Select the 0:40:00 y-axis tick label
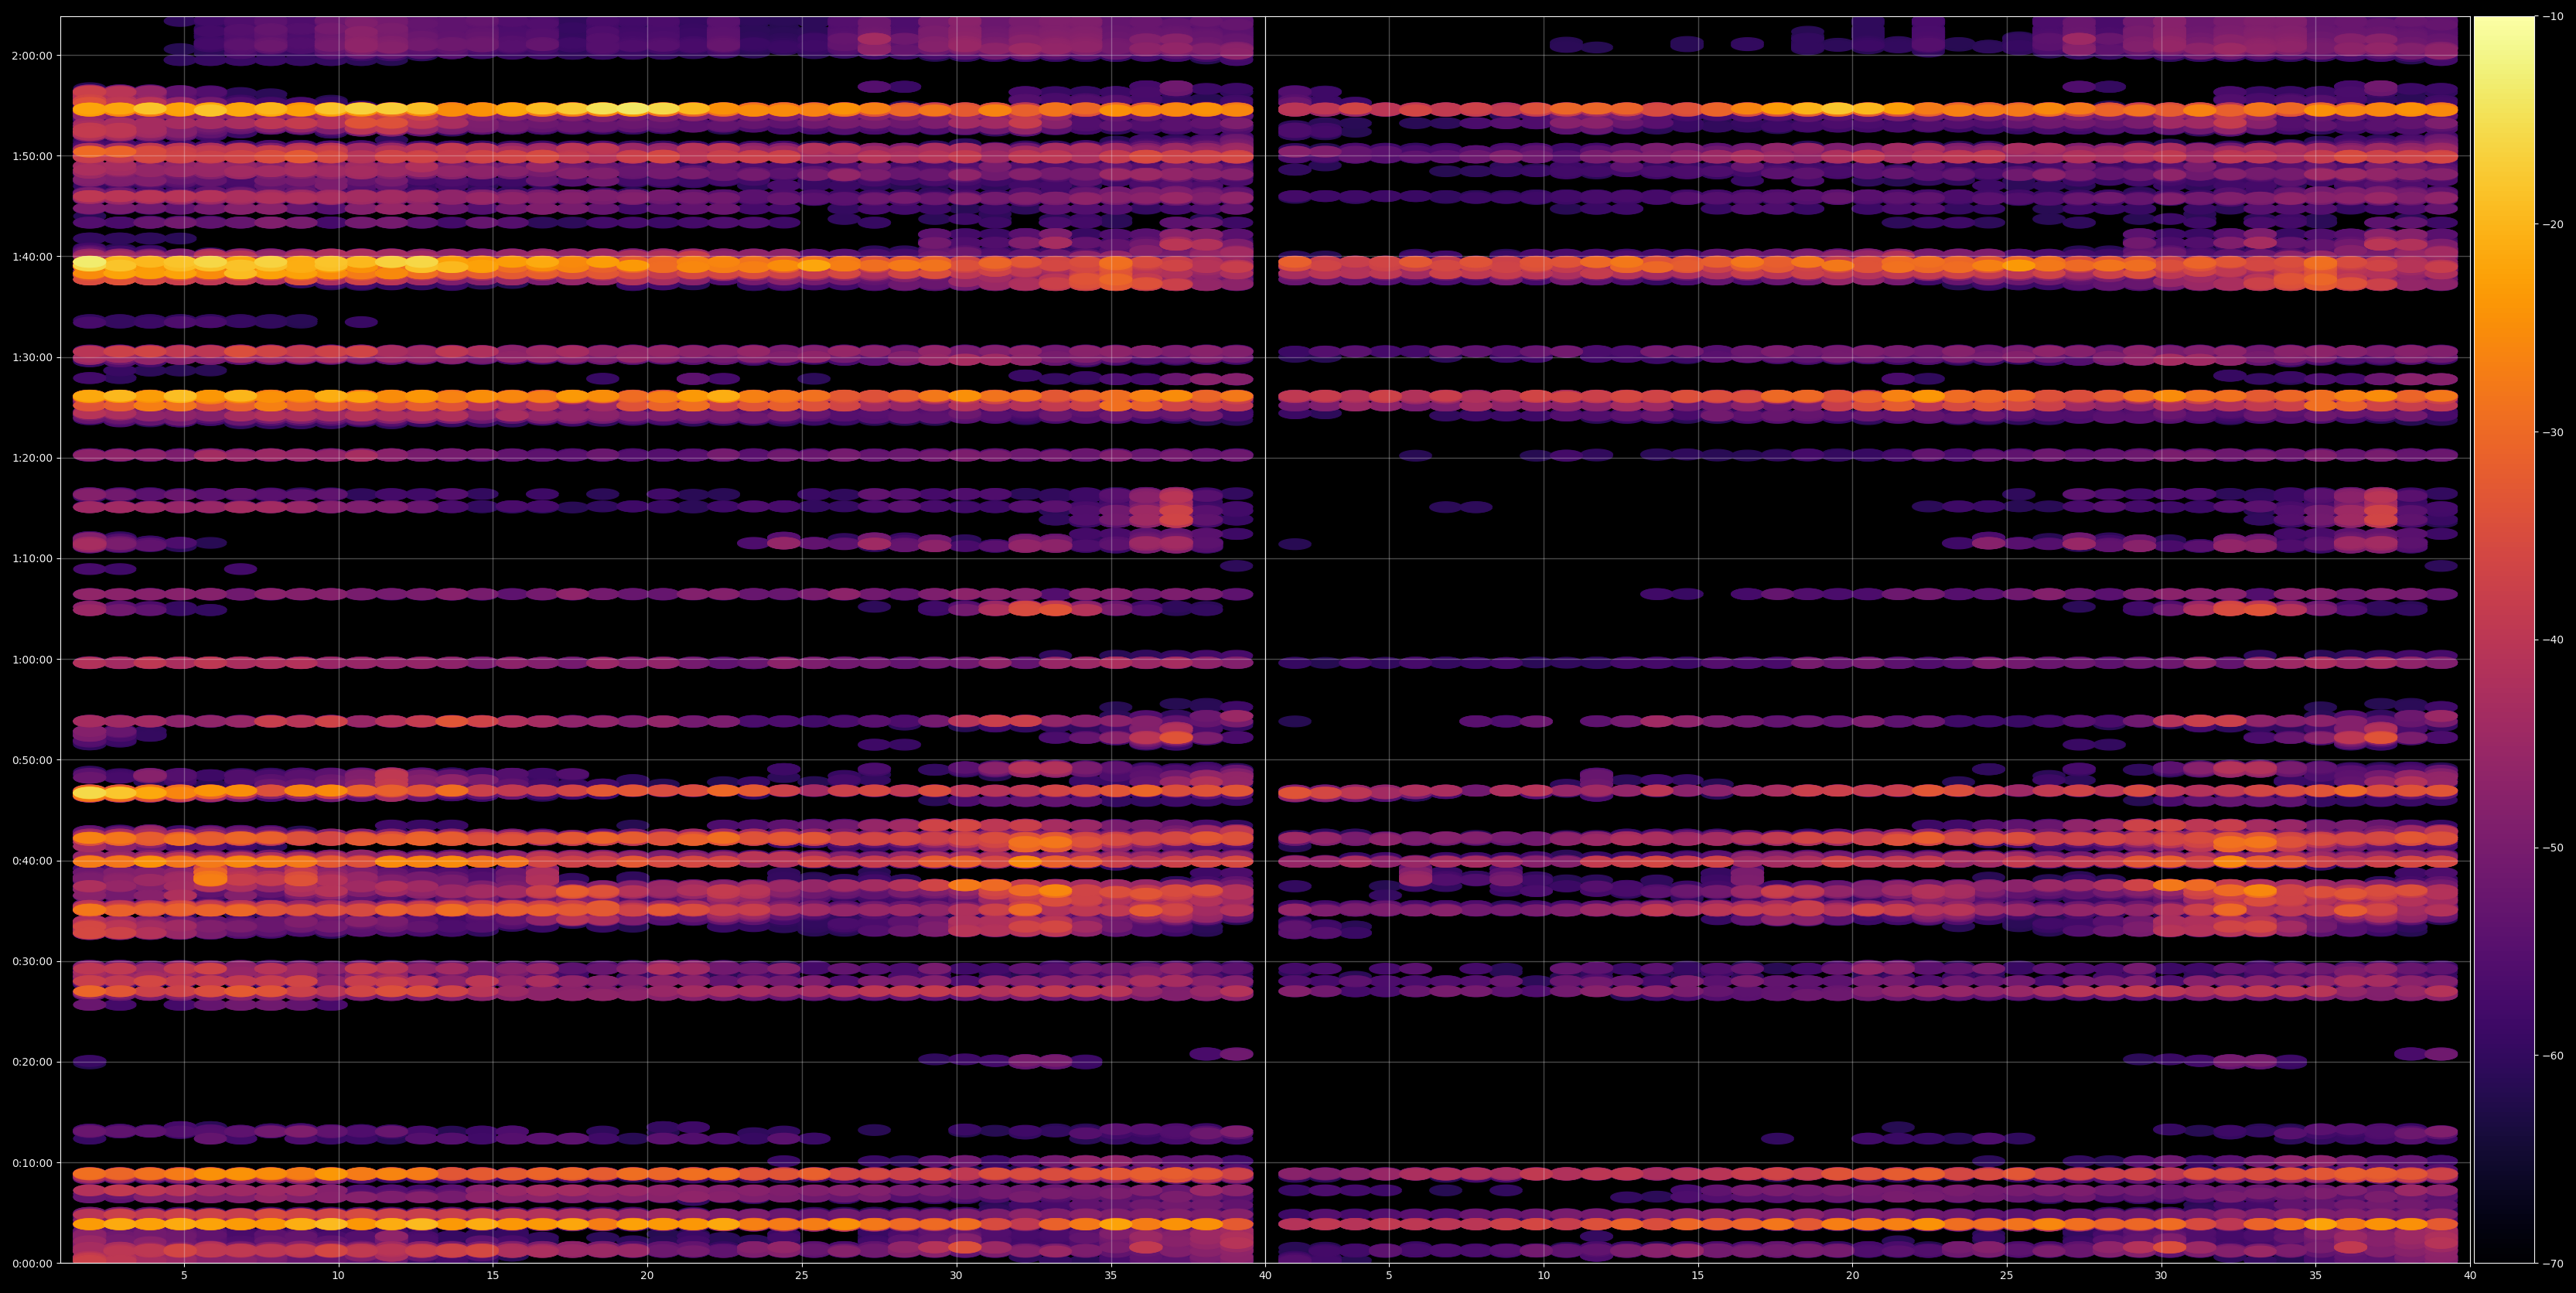 click(x=32, y=861)
